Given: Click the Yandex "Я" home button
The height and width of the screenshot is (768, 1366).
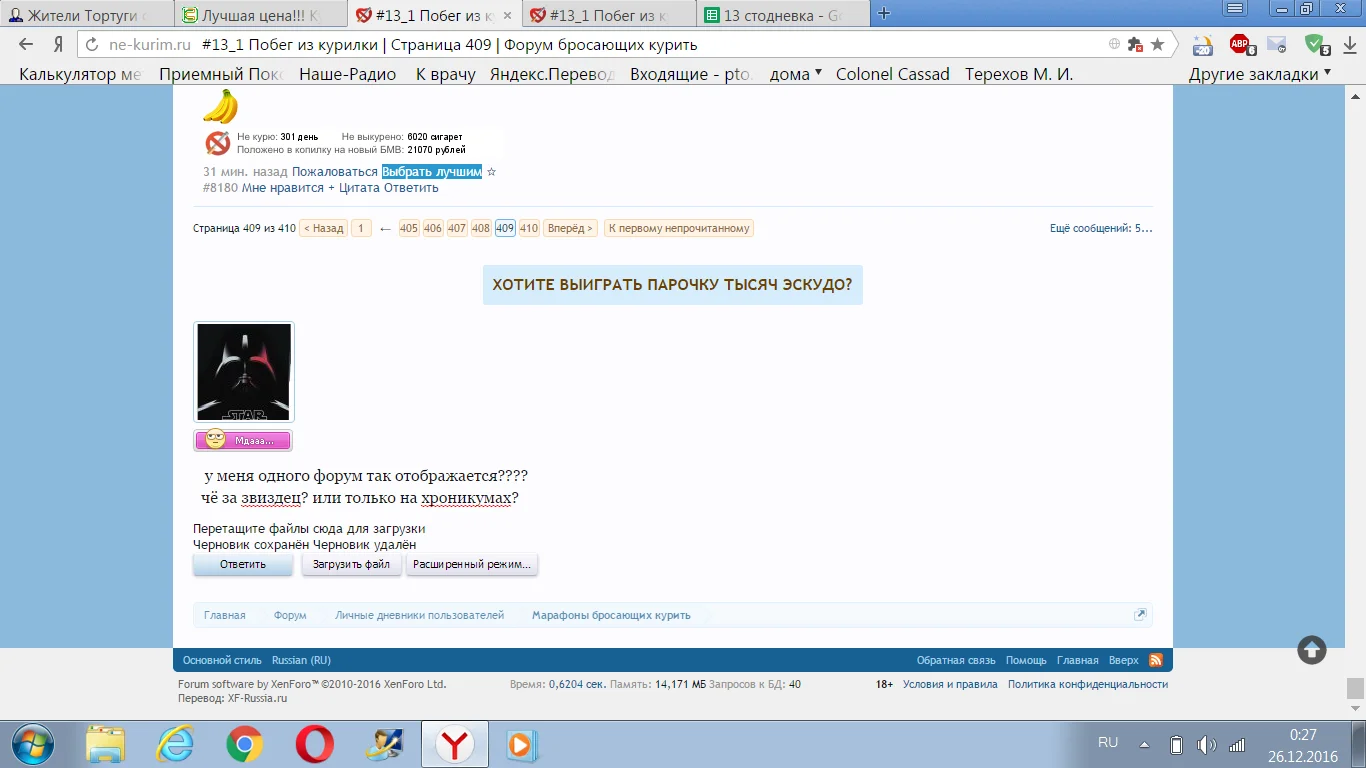Looking at the screenshot, I should point(59,45).
